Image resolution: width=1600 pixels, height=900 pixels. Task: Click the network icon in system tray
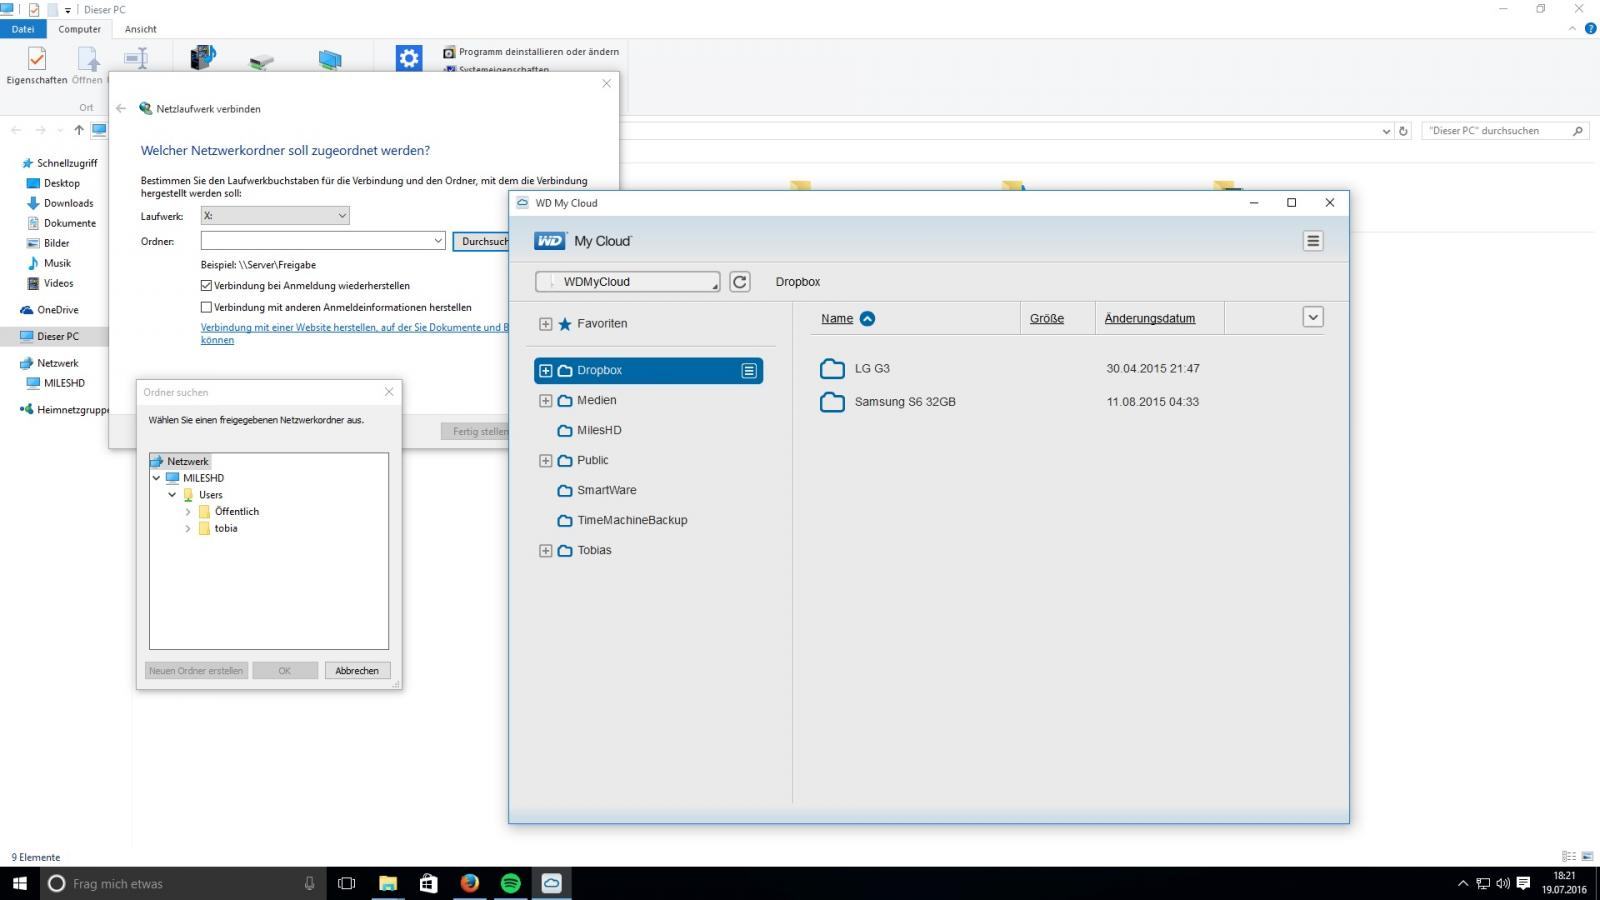pos(1483,883)
